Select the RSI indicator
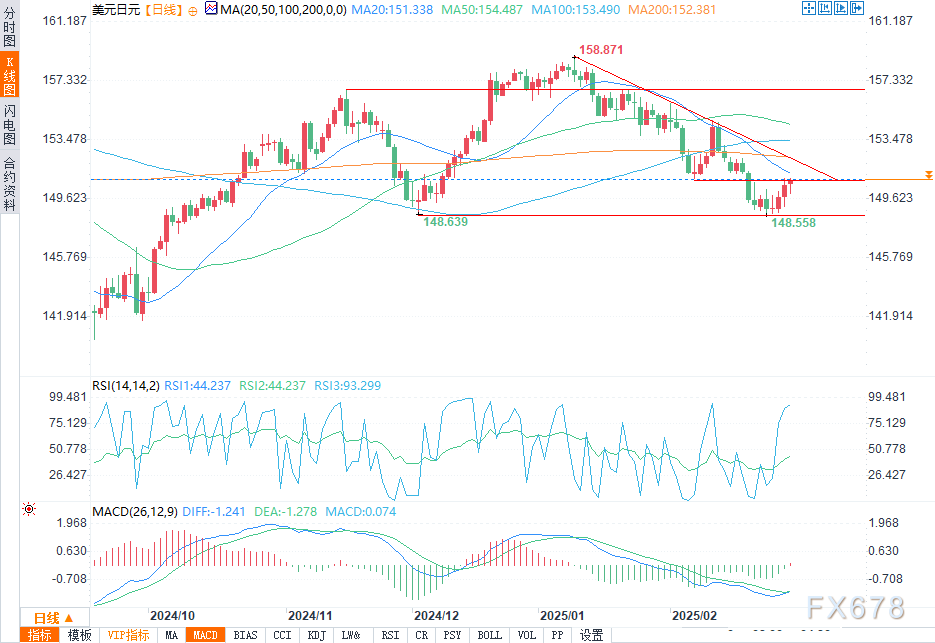 390,635
